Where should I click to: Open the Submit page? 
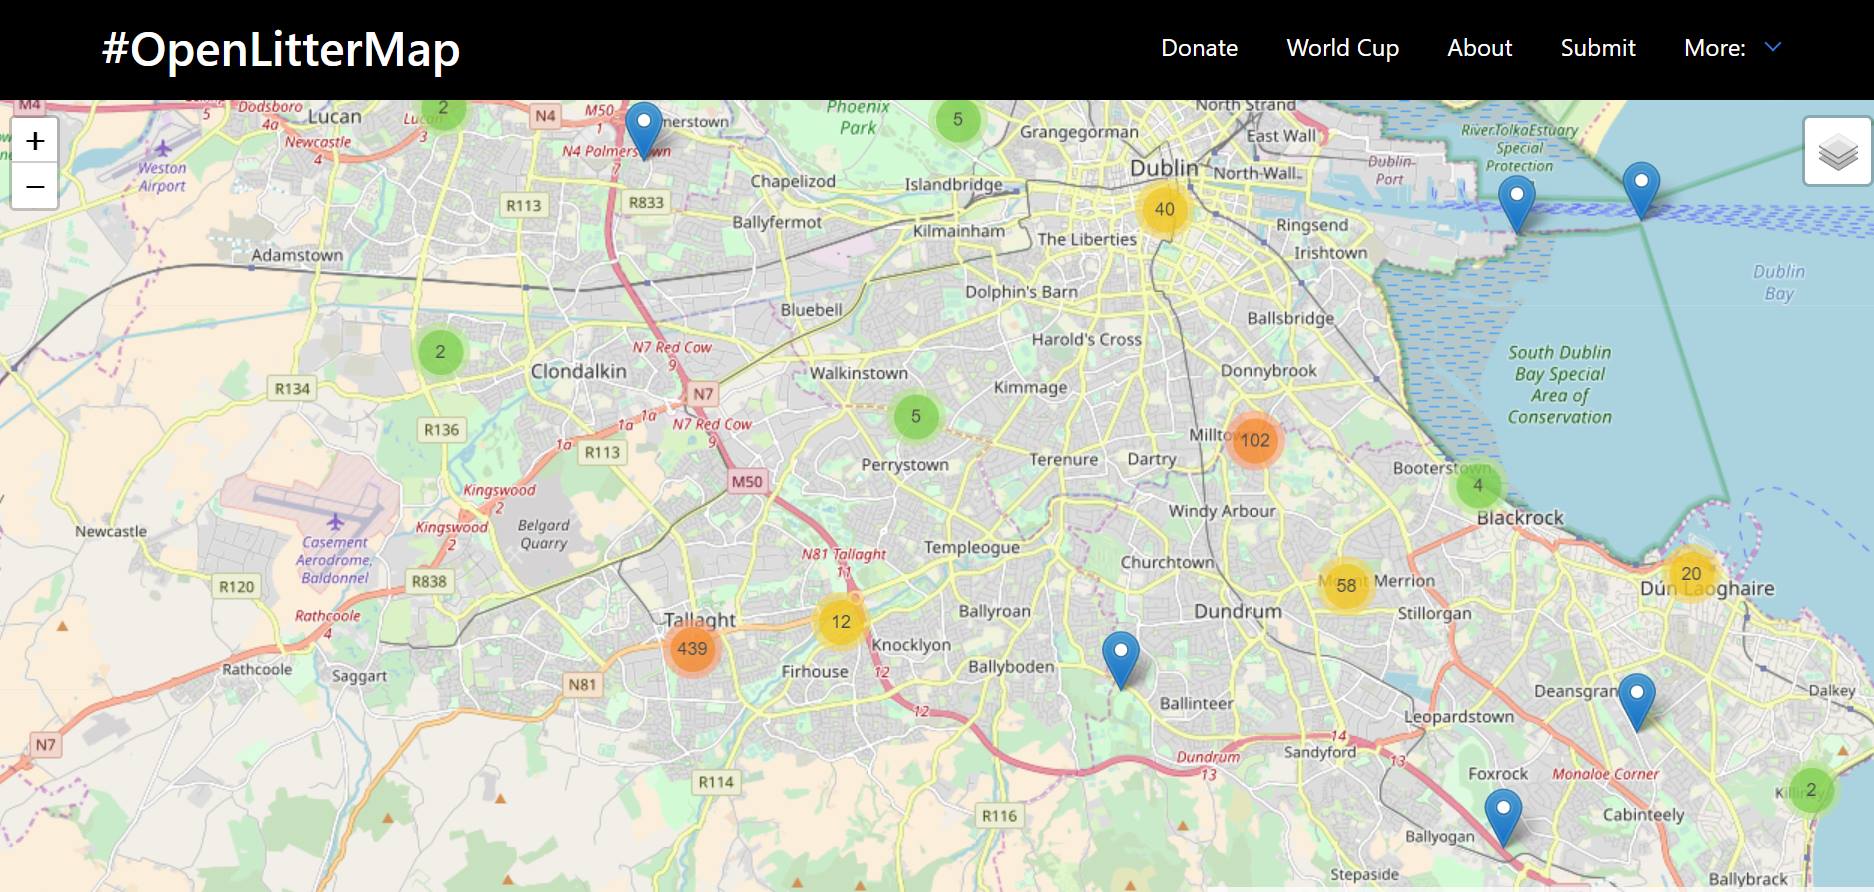(x=1598, y=48)
